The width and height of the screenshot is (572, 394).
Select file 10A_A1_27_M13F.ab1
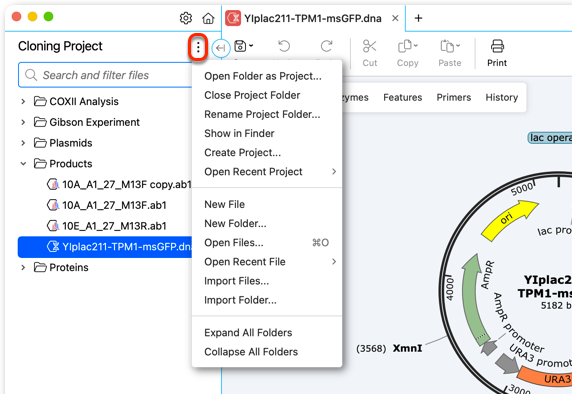[x=107, y=205]
